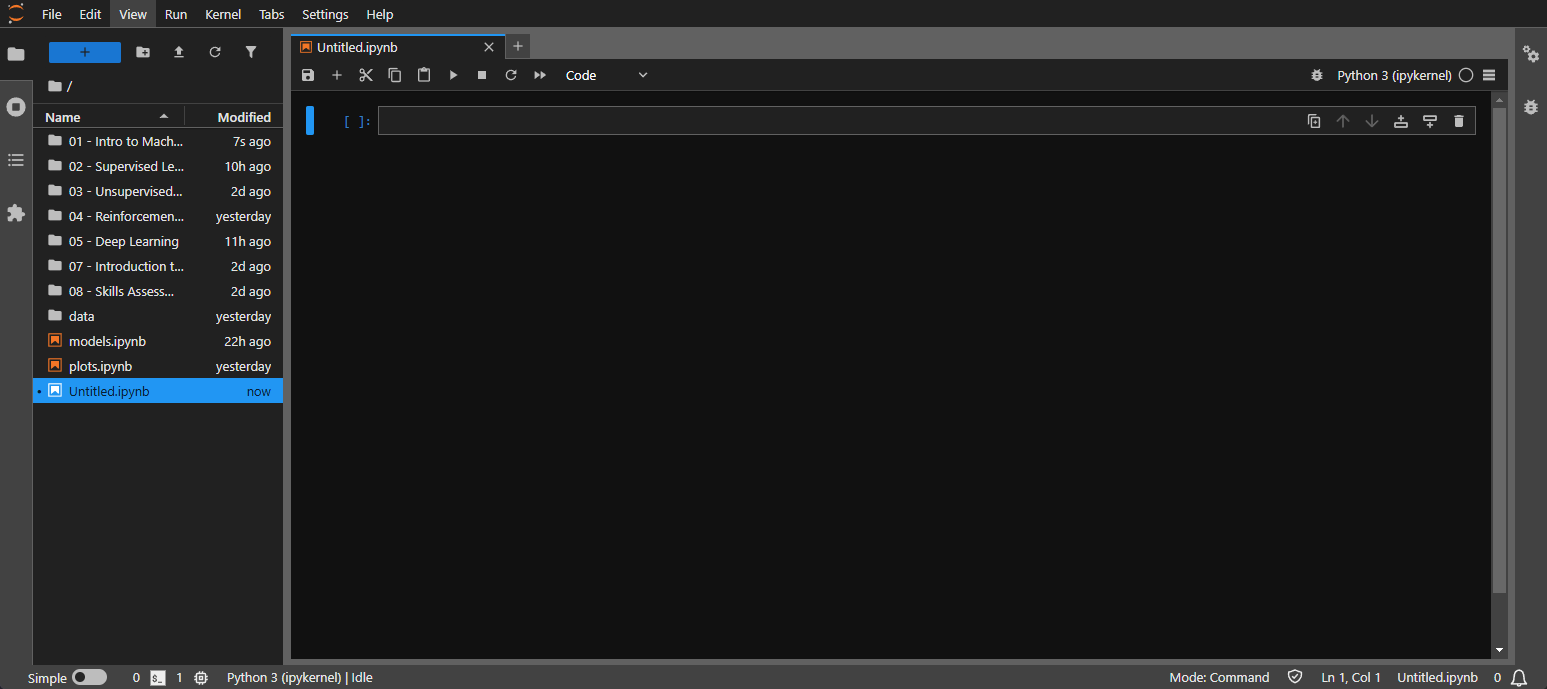Toggle Simple interface mode switch
1547x689 pixels.
91,677
